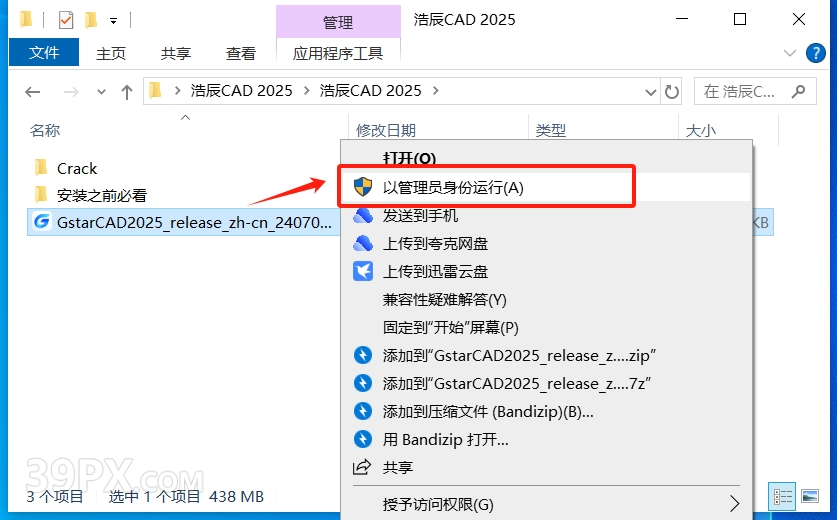Open address bar history dropdown
The height and width of the screenshot is (520, 837).
(x=651, y=92)
